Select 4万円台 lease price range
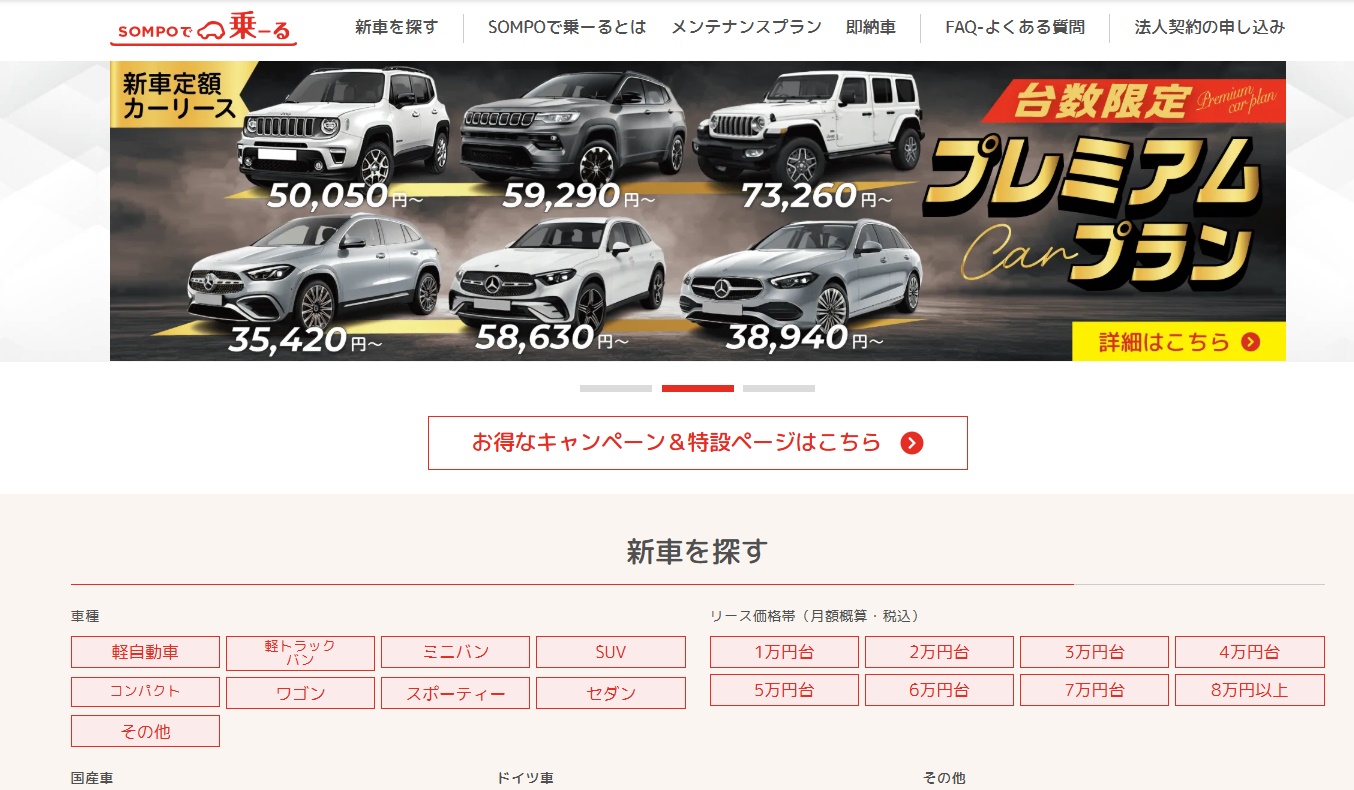Image resolution: width=1354 pixels, height=790 pixels. (x=1250, y=652)
